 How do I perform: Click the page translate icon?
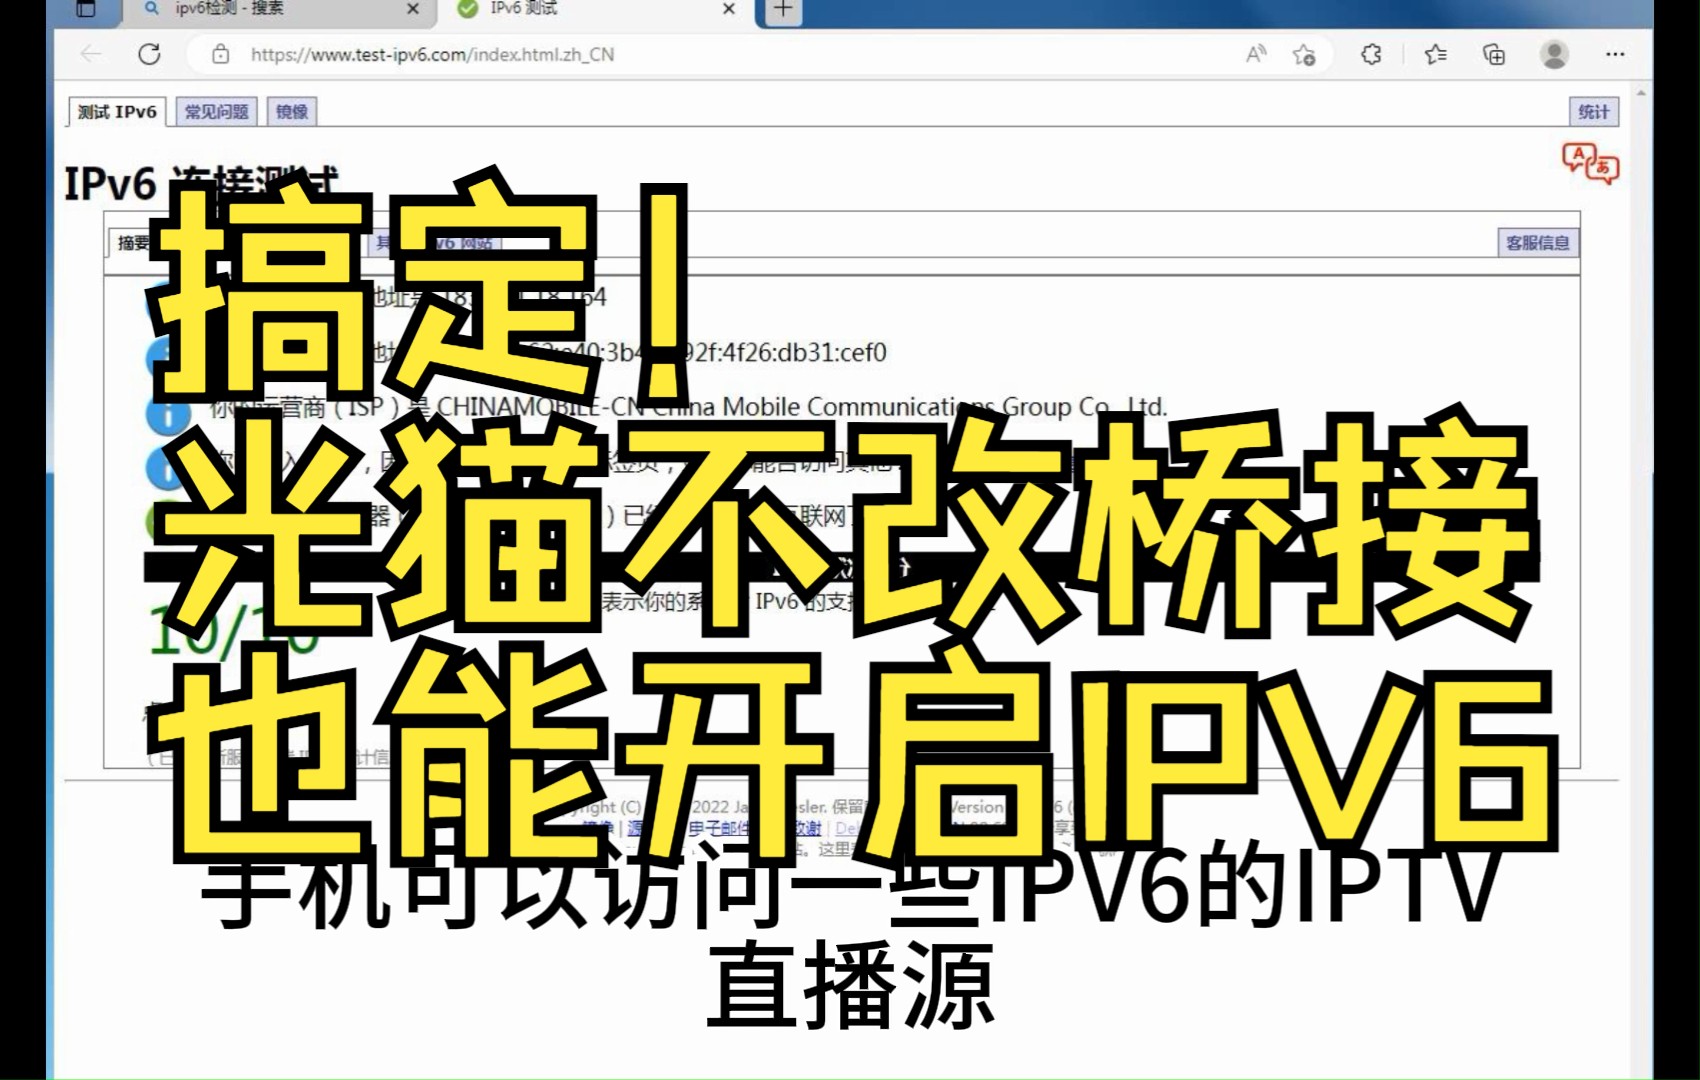[x=1590, y=163]
